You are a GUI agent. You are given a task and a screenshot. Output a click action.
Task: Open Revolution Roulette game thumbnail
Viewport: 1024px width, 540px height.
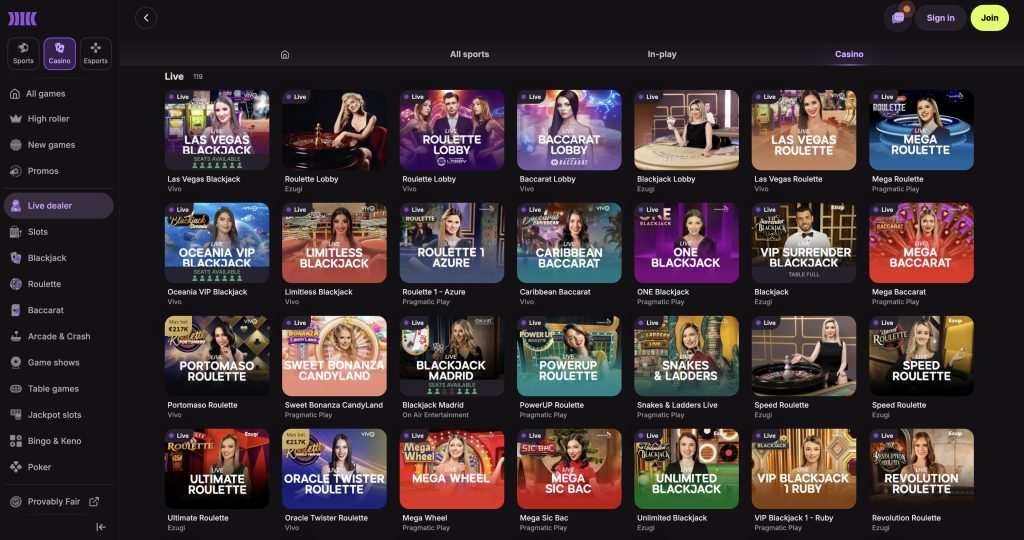(921, 469)
